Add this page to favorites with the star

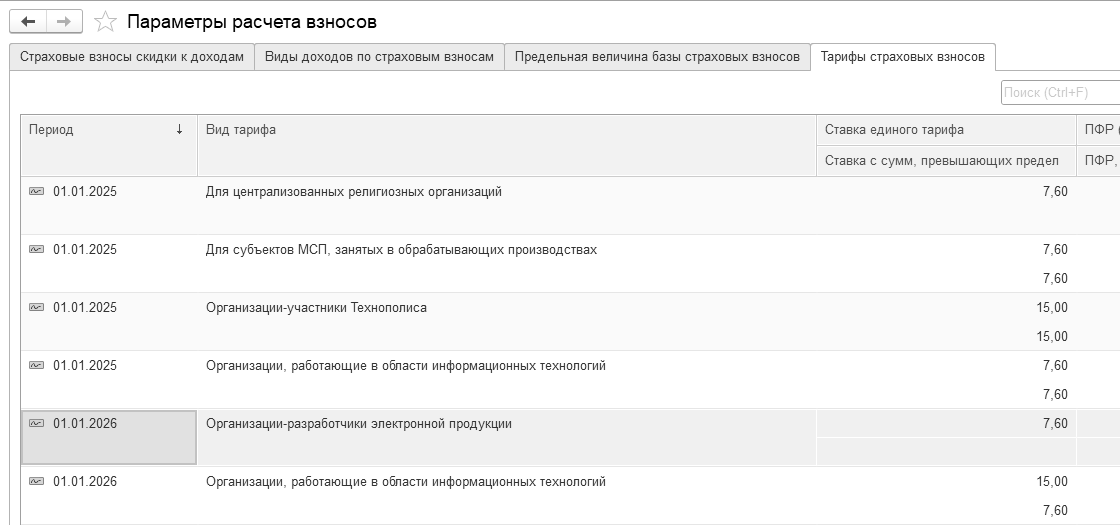[x=104, y=21]
